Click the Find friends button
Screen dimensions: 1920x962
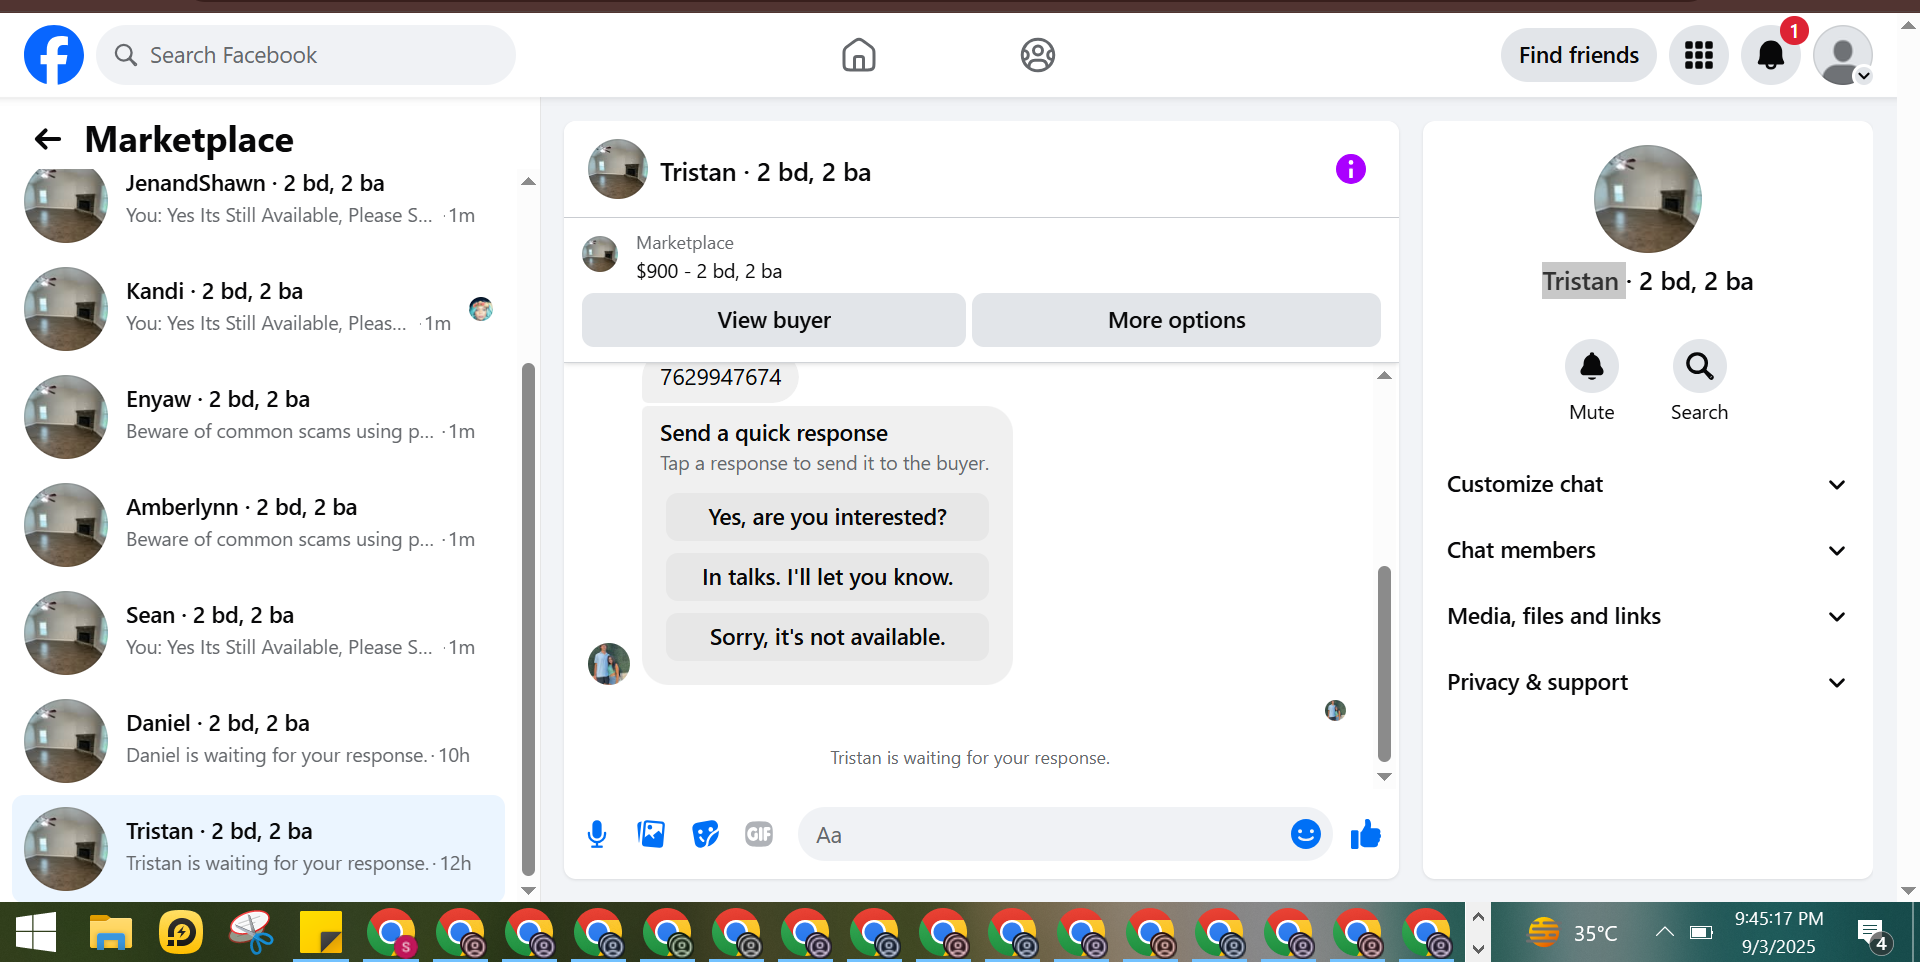pos(1579,55)
